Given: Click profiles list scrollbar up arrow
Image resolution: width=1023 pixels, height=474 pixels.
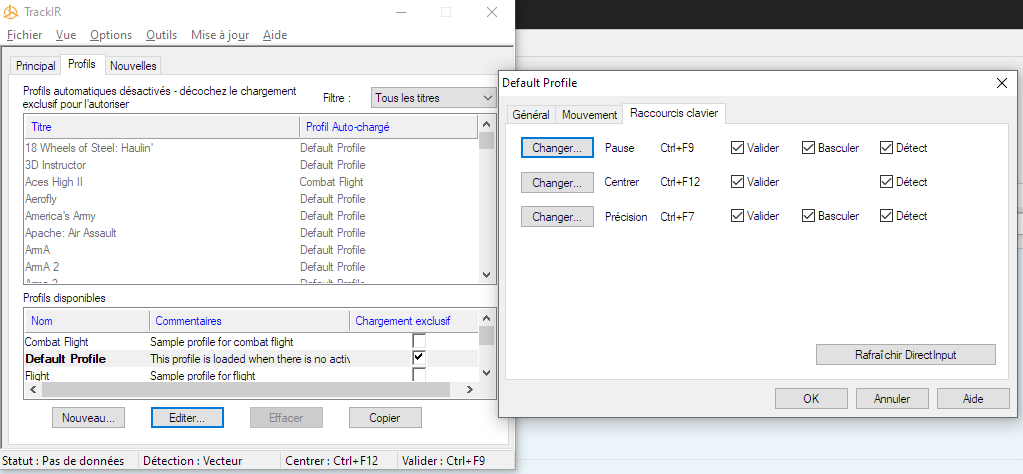Looking at the screenshot, I should click(x=486, y=318).
